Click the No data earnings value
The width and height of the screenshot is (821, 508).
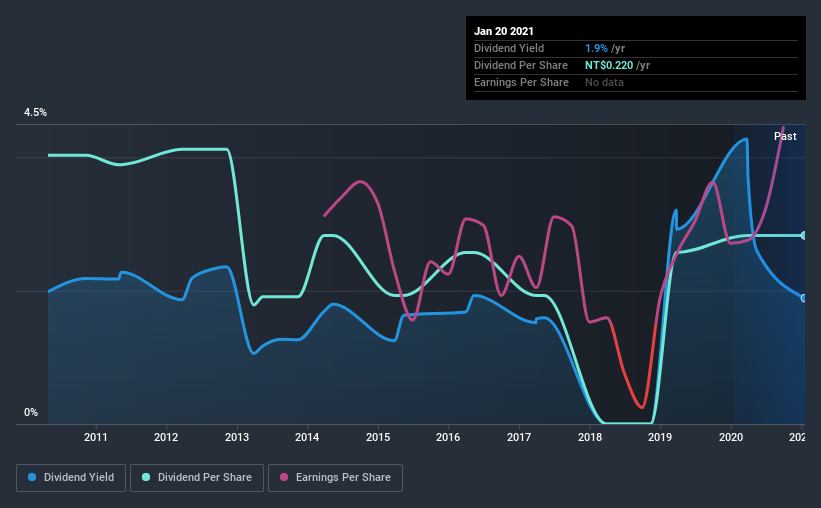click(x=604, y=82)
